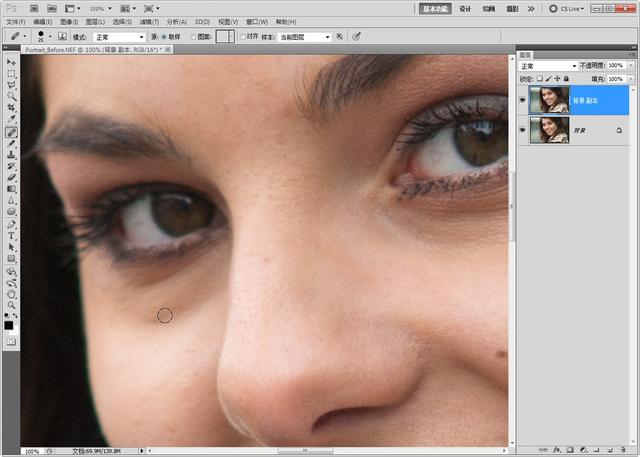Select the Brush tool

tap(11, 144)
